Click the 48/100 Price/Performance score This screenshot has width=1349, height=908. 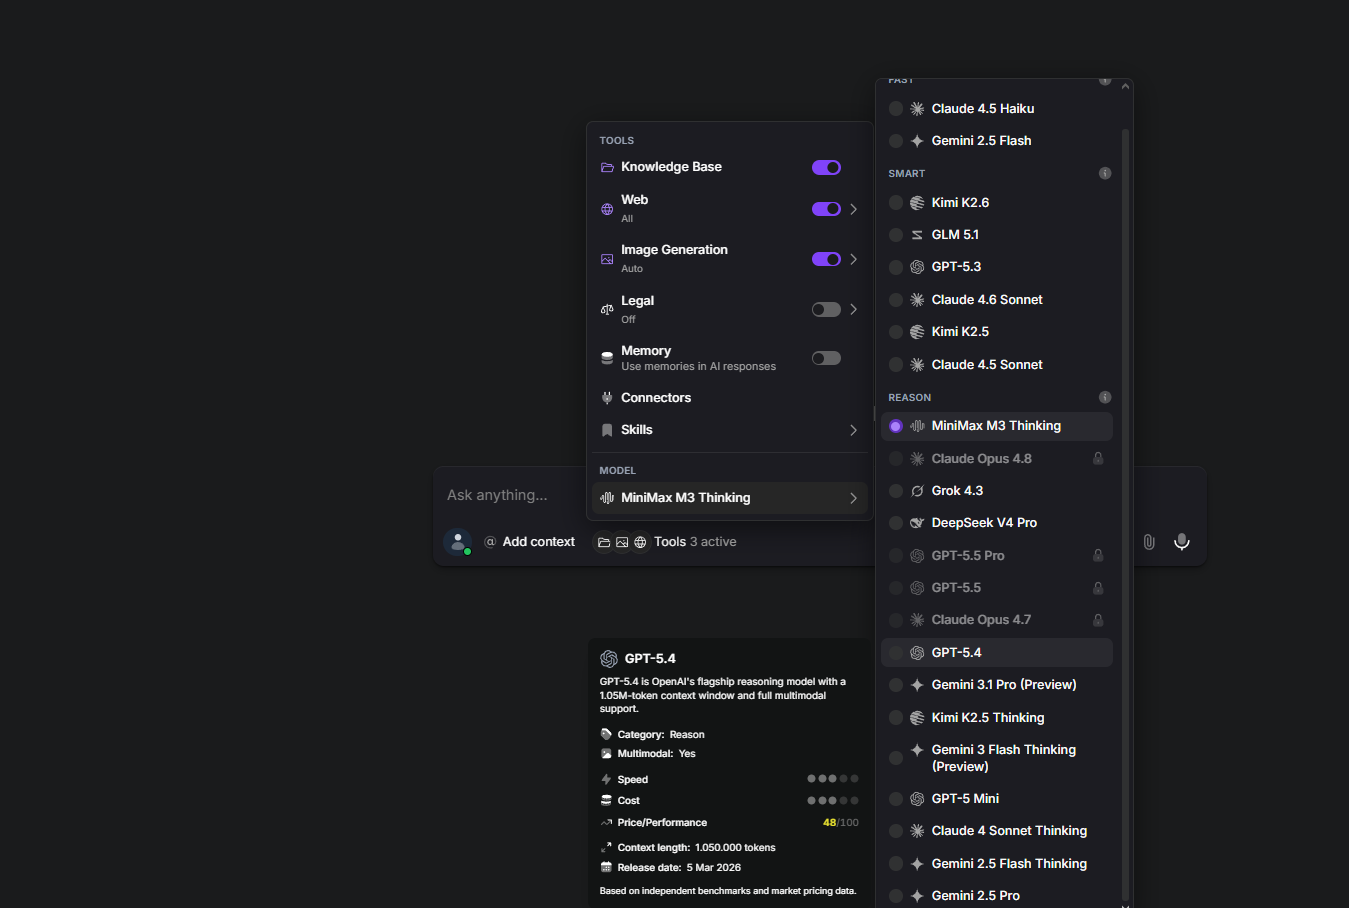(x=840, y=823)
